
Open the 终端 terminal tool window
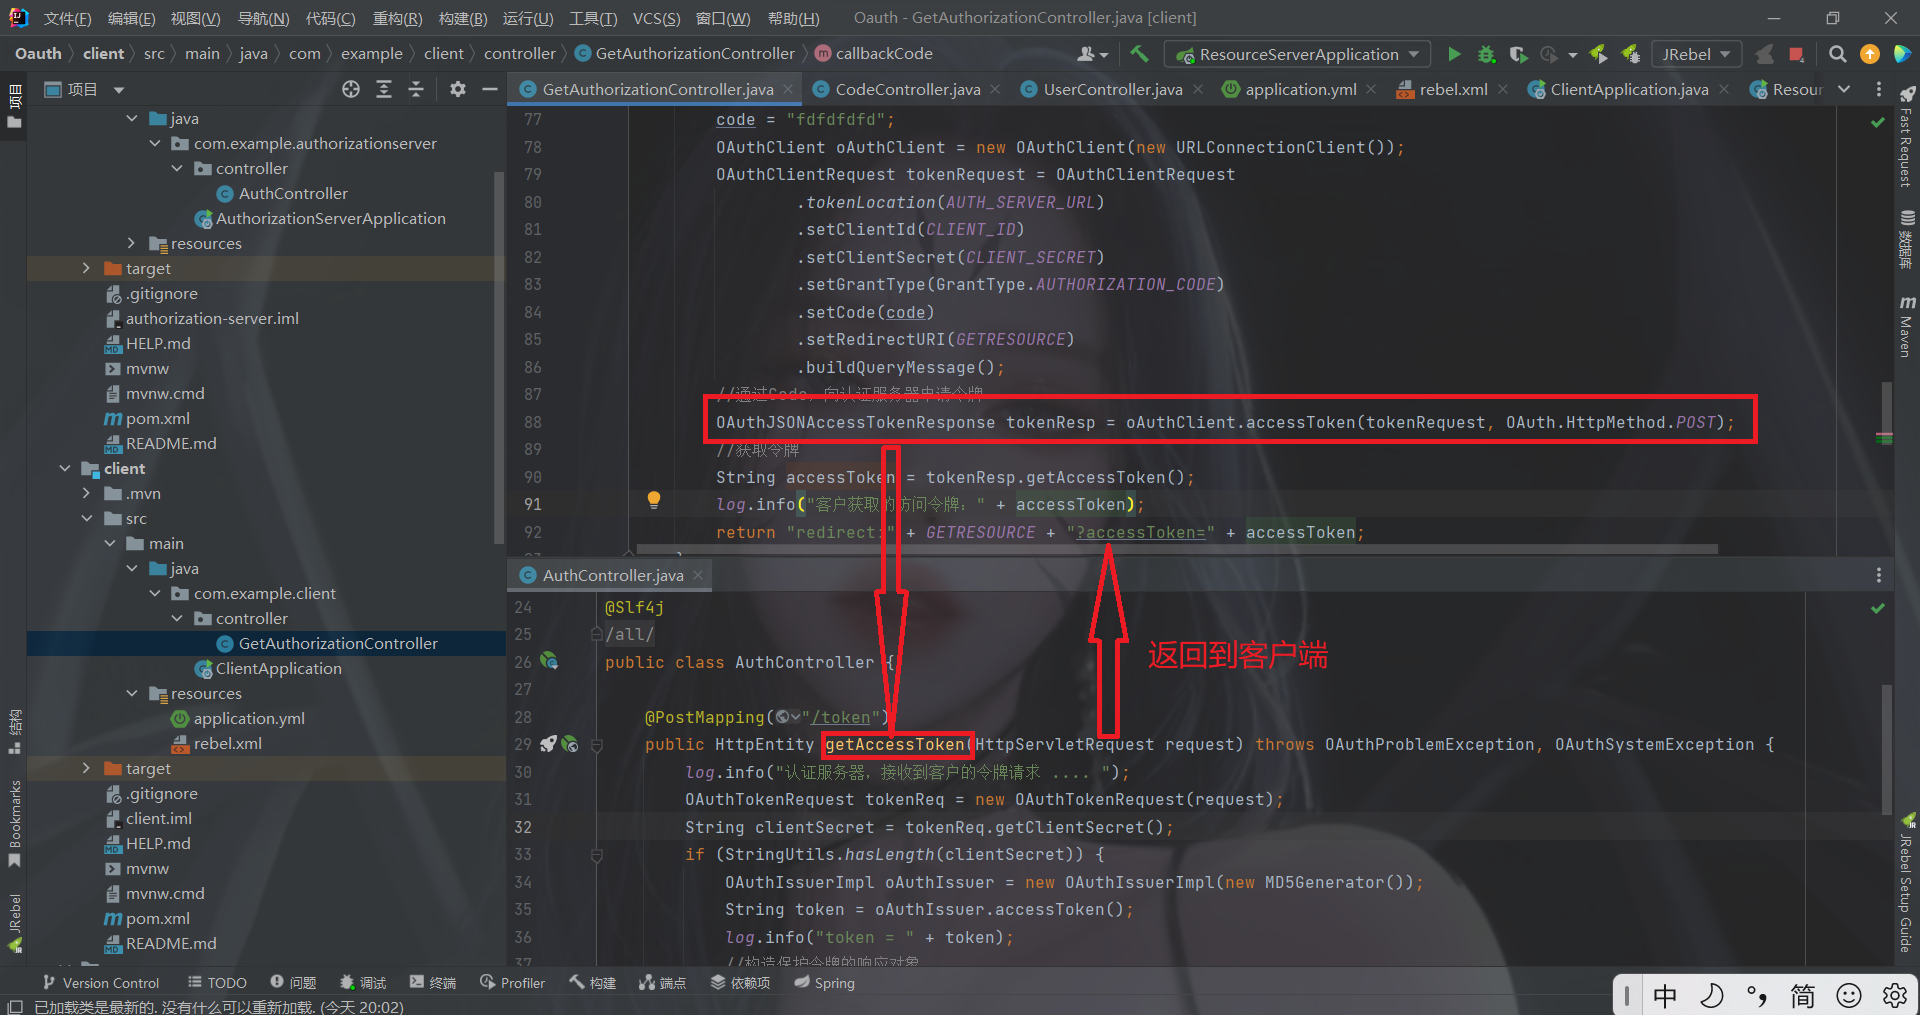coord(432,982)
